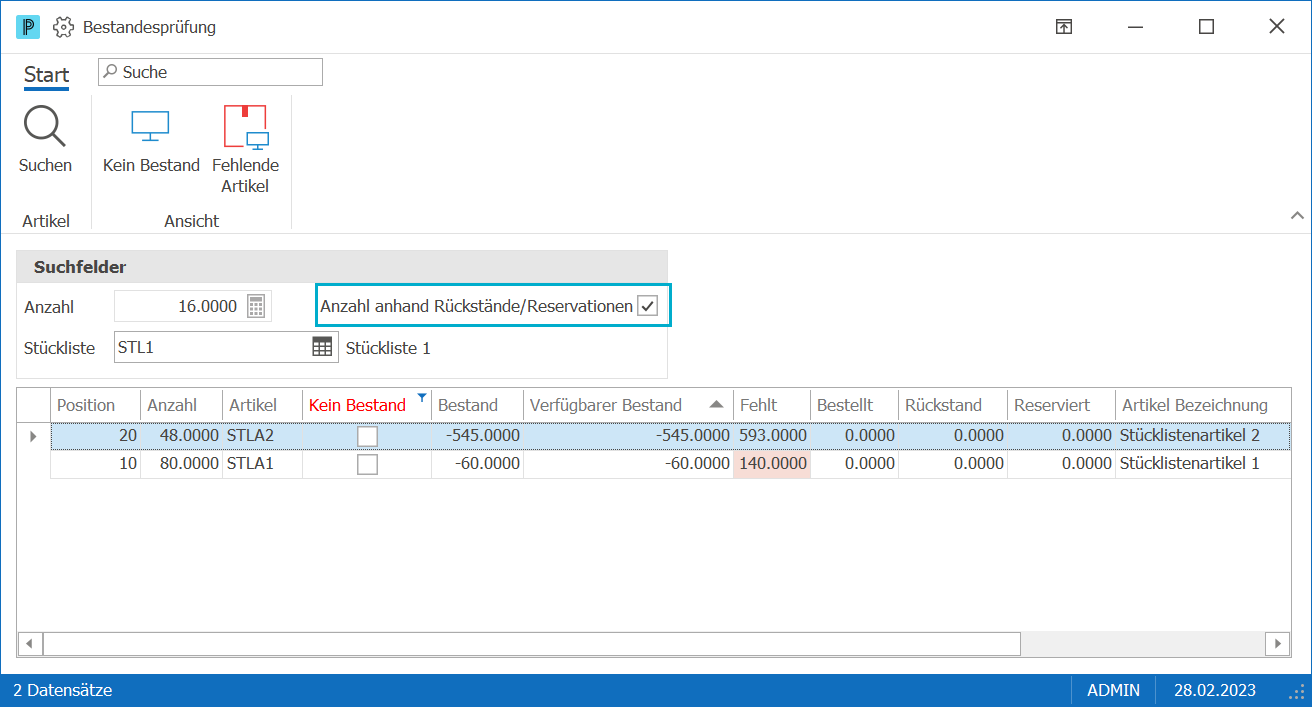Click the ADMIN user in status bar
The image size is (1312, 707).
point(1114,690)
